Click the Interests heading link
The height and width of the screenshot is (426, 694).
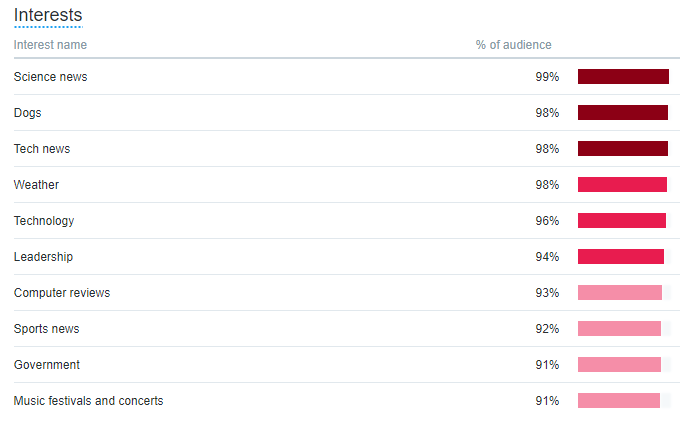pyautogui.click(x=48, y=15)
